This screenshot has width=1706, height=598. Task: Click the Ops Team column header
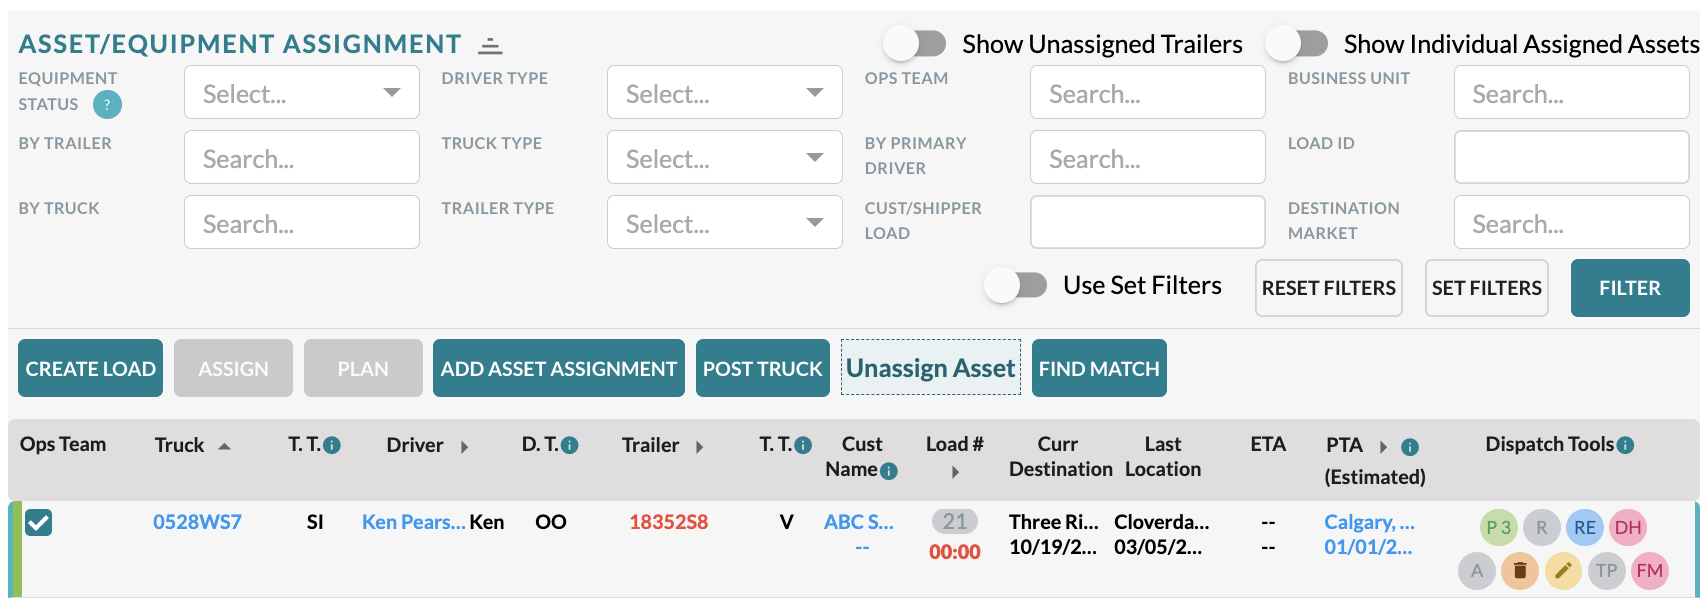pos(63,444)
